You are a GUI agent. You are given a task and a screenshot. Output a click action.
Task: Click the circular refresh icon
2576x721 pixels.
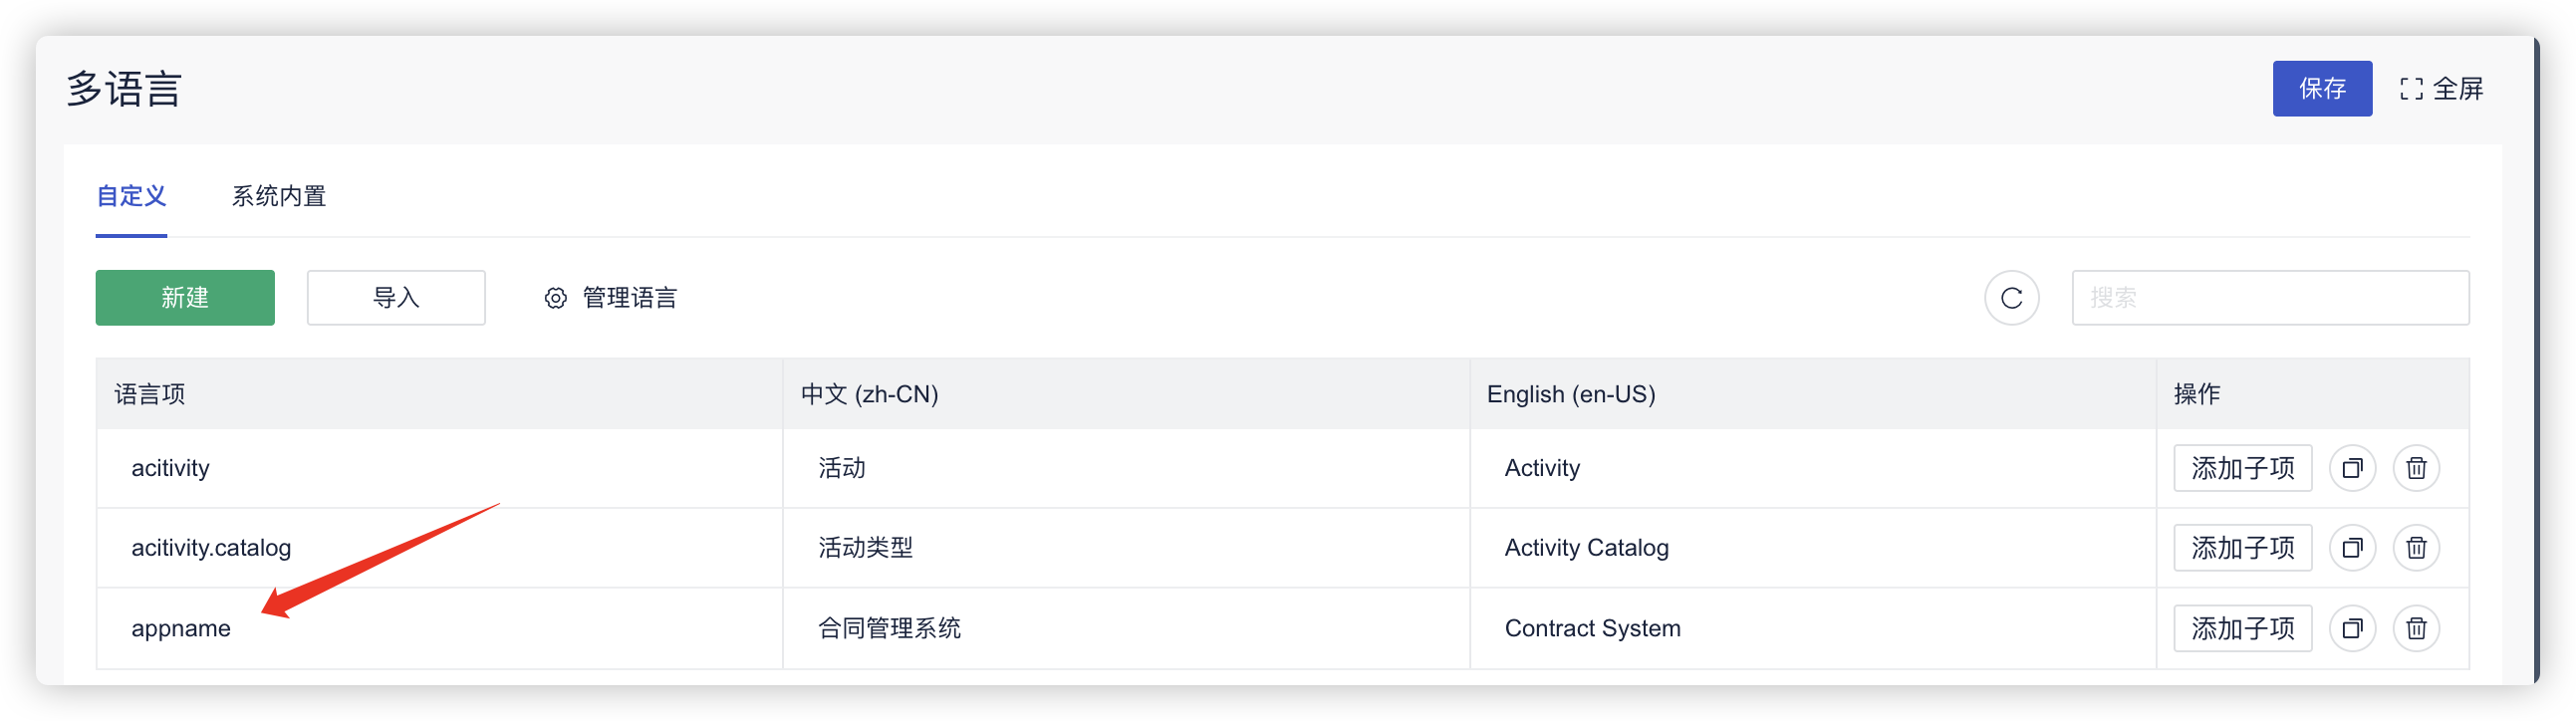click(2011, 298)
